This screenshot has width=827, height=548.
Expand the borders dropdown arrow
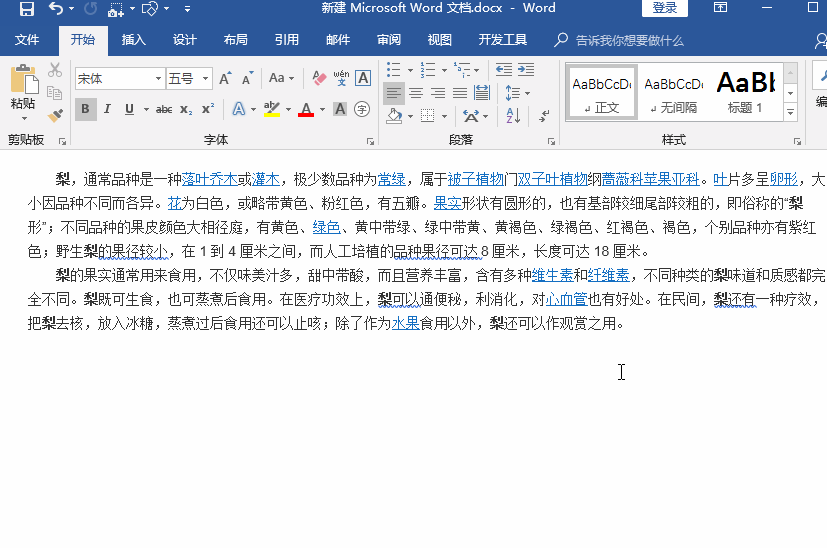444,116
